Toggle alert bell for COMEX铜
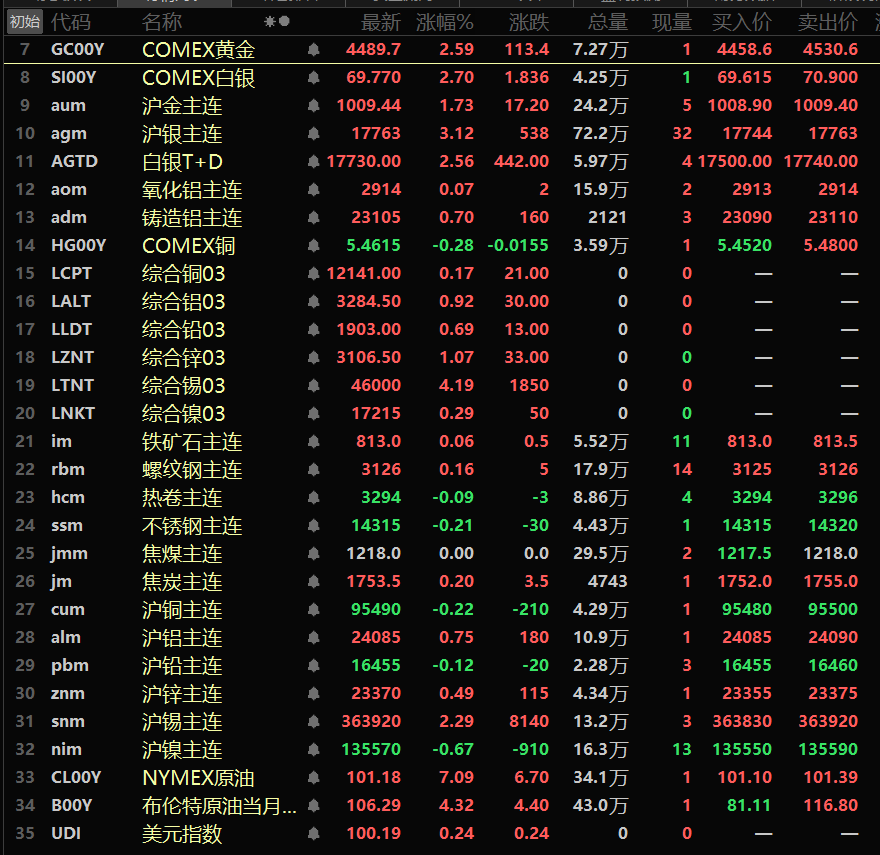This screenshot has height=855, width=880. (314, 246)
